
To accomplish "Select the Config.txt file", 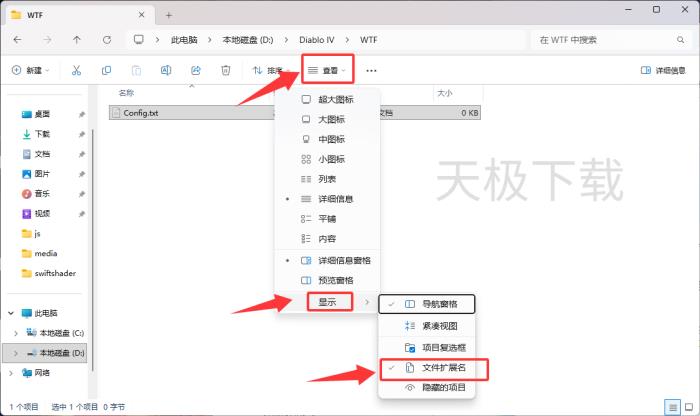I will (140, 112).
